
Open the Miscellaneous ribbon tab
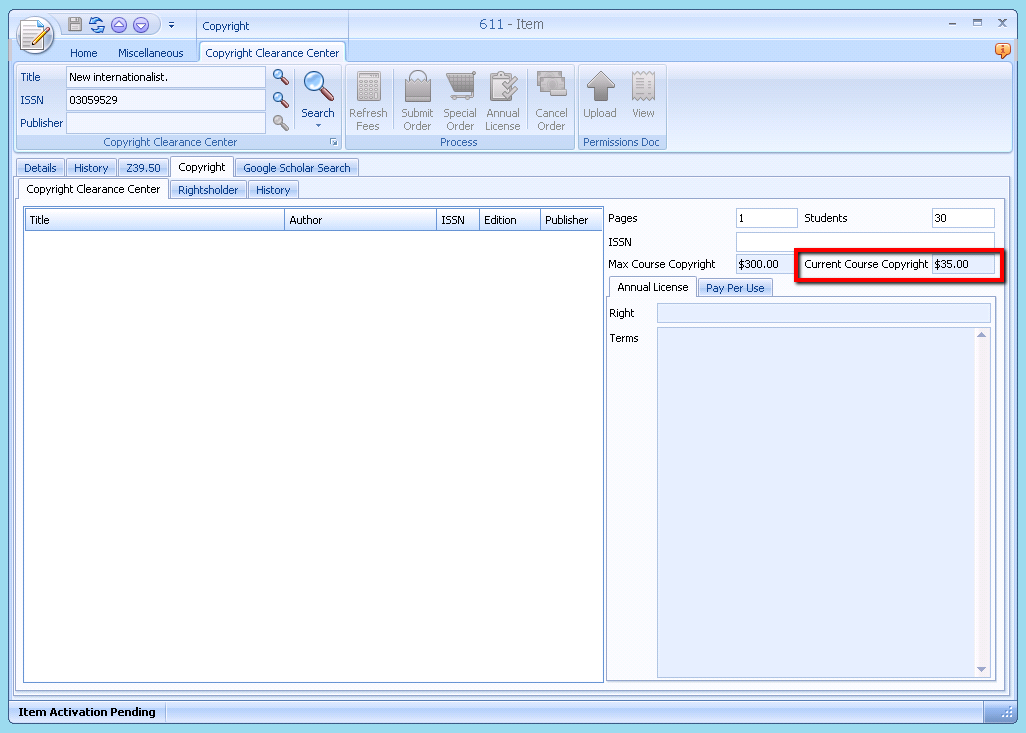point(151,53)
